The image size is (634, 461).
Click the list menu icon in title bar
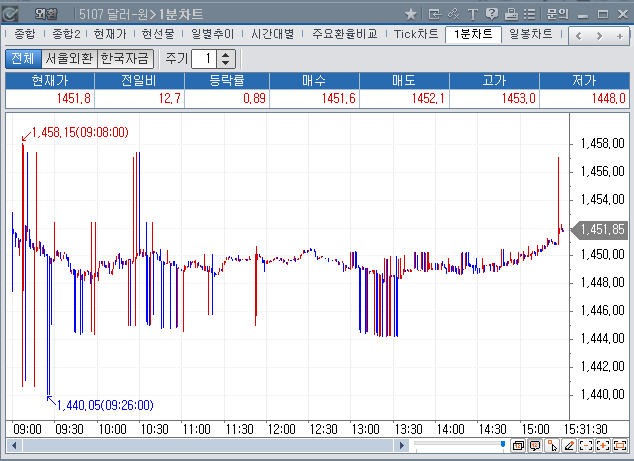click(529, 14)
